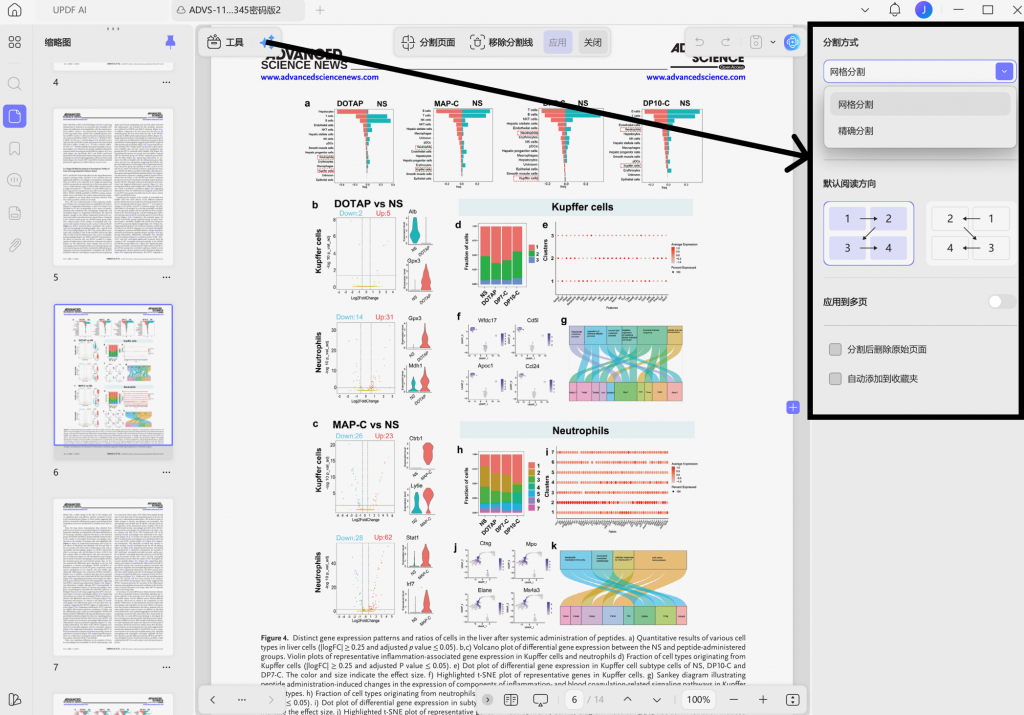The width and height of the screenshot is (1024, 715).
Task: Open the UPDF AI assistant round icon
Action: point(792,42)
